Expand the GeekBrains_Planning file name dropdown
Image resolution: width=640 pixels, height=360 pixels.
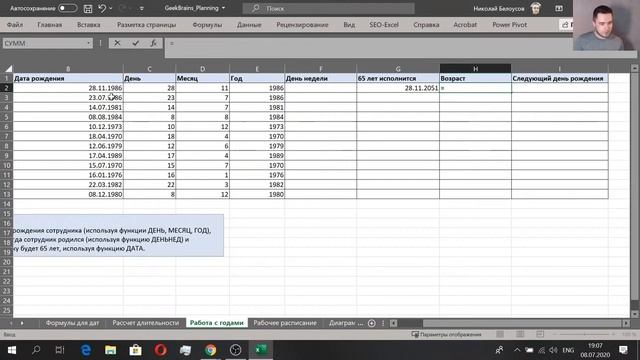coord(223,8)
